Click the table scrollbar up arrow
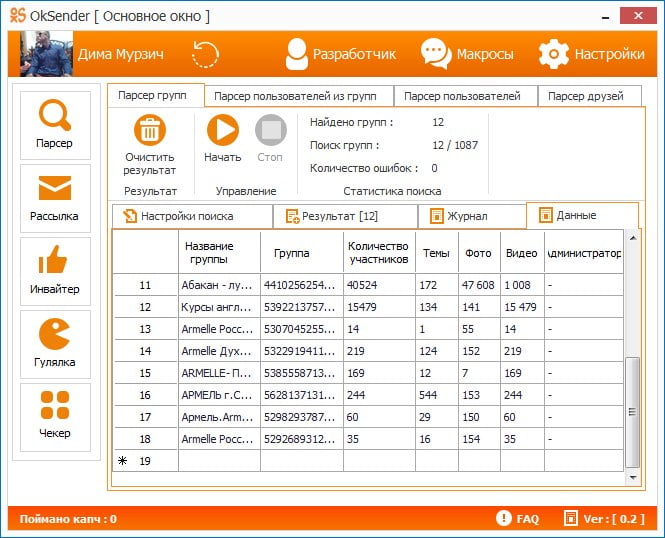The width and height of the screenshot is (665, 538). pyautogui.click(x=633, y=238)
